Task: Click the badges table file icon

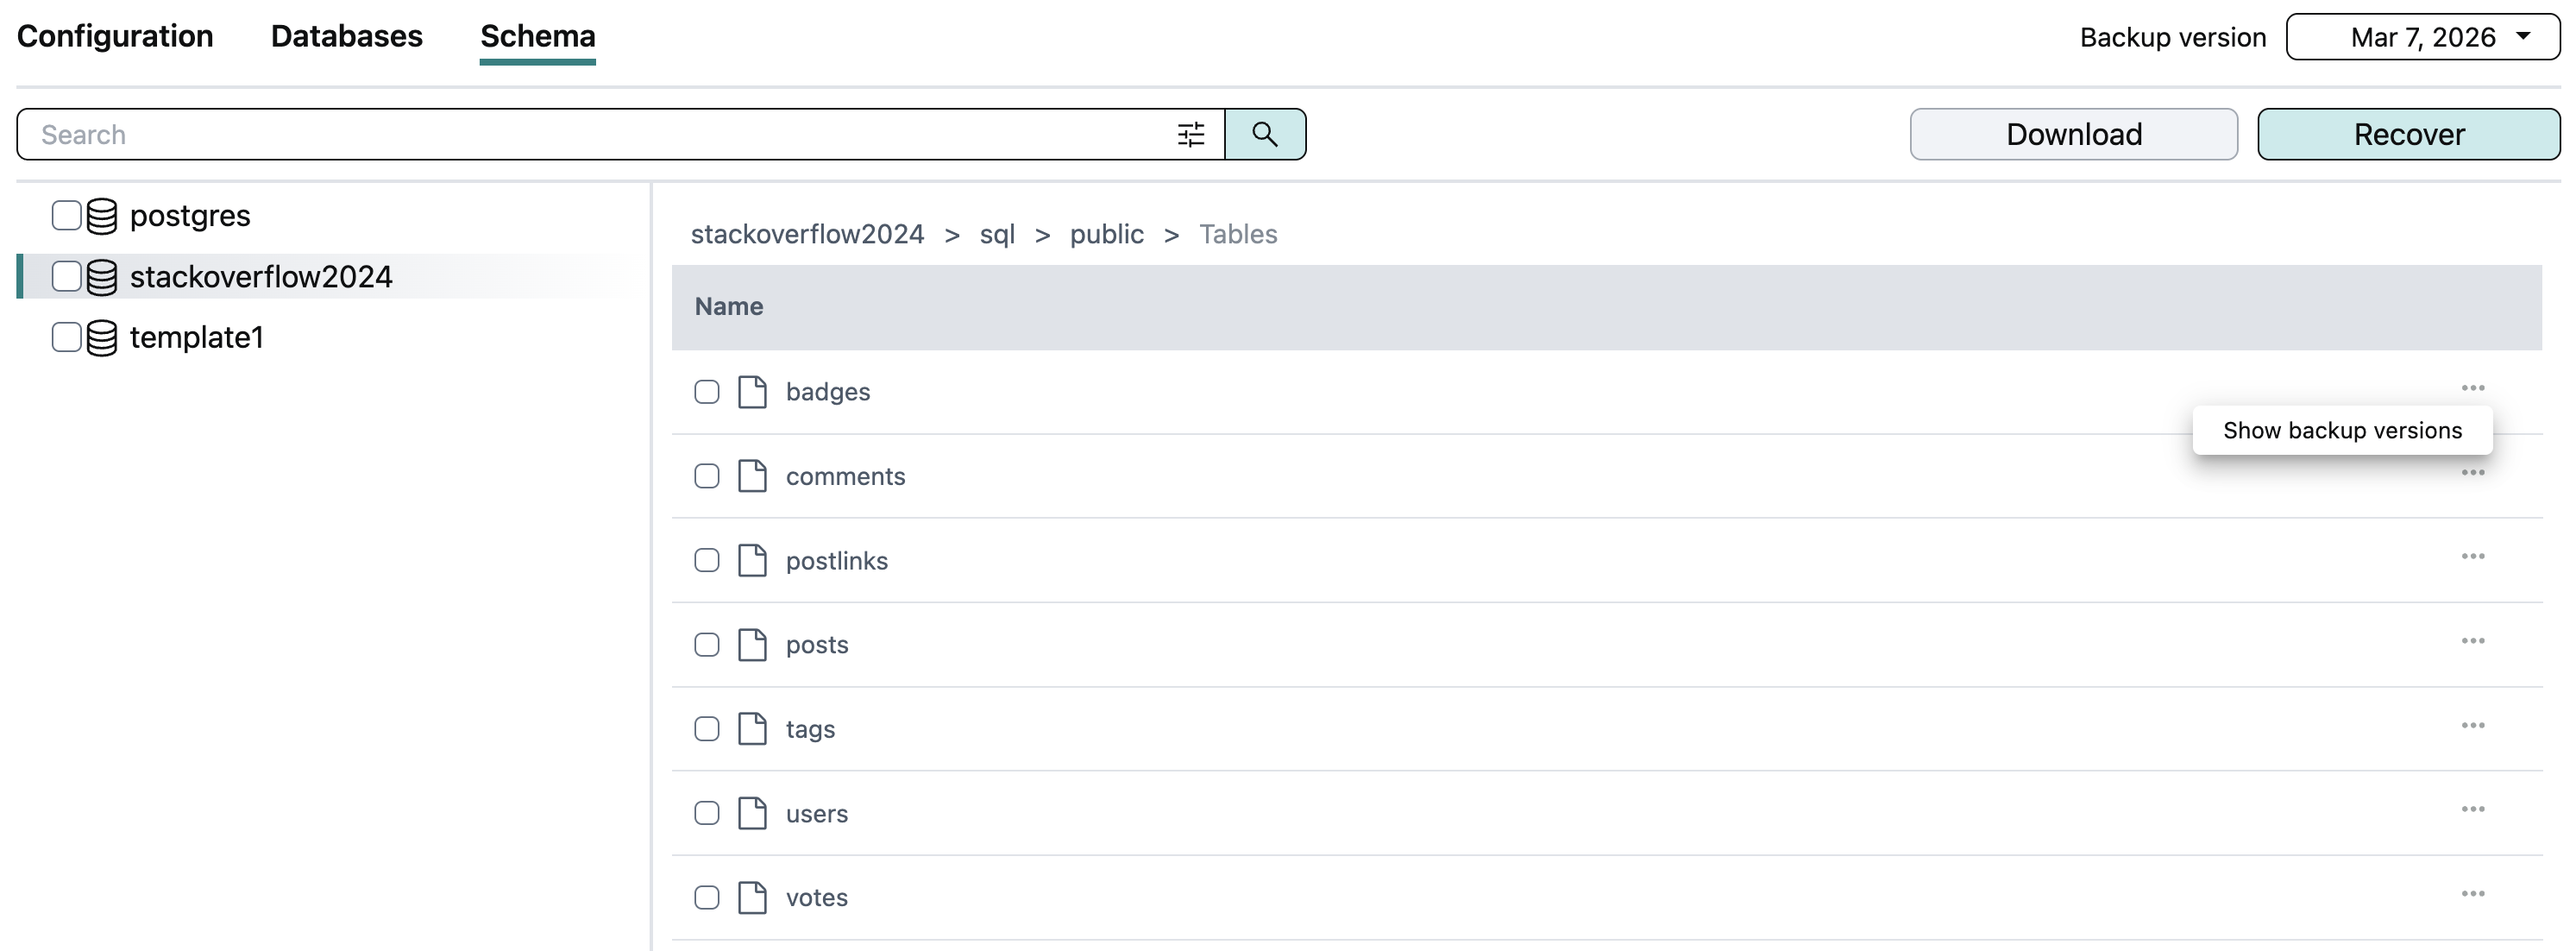Action: point(752,392)
